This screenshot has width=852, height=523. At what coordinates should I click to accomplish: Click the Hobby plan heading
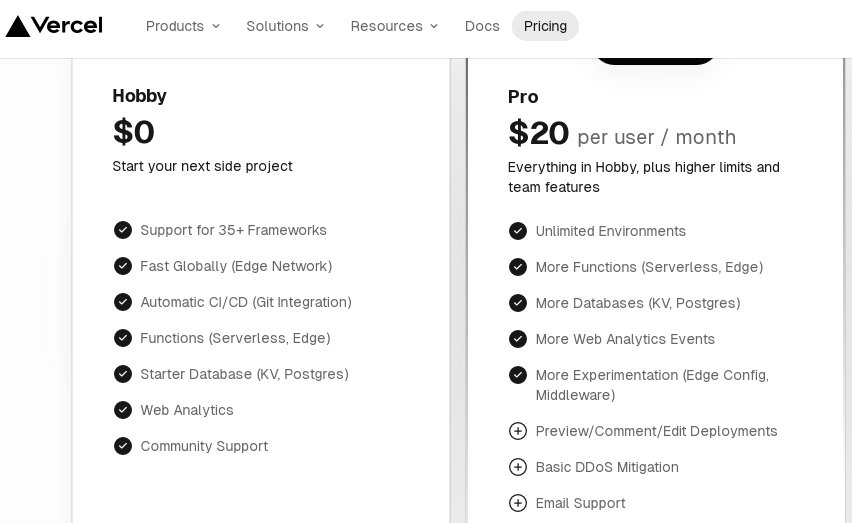point(140,96)
